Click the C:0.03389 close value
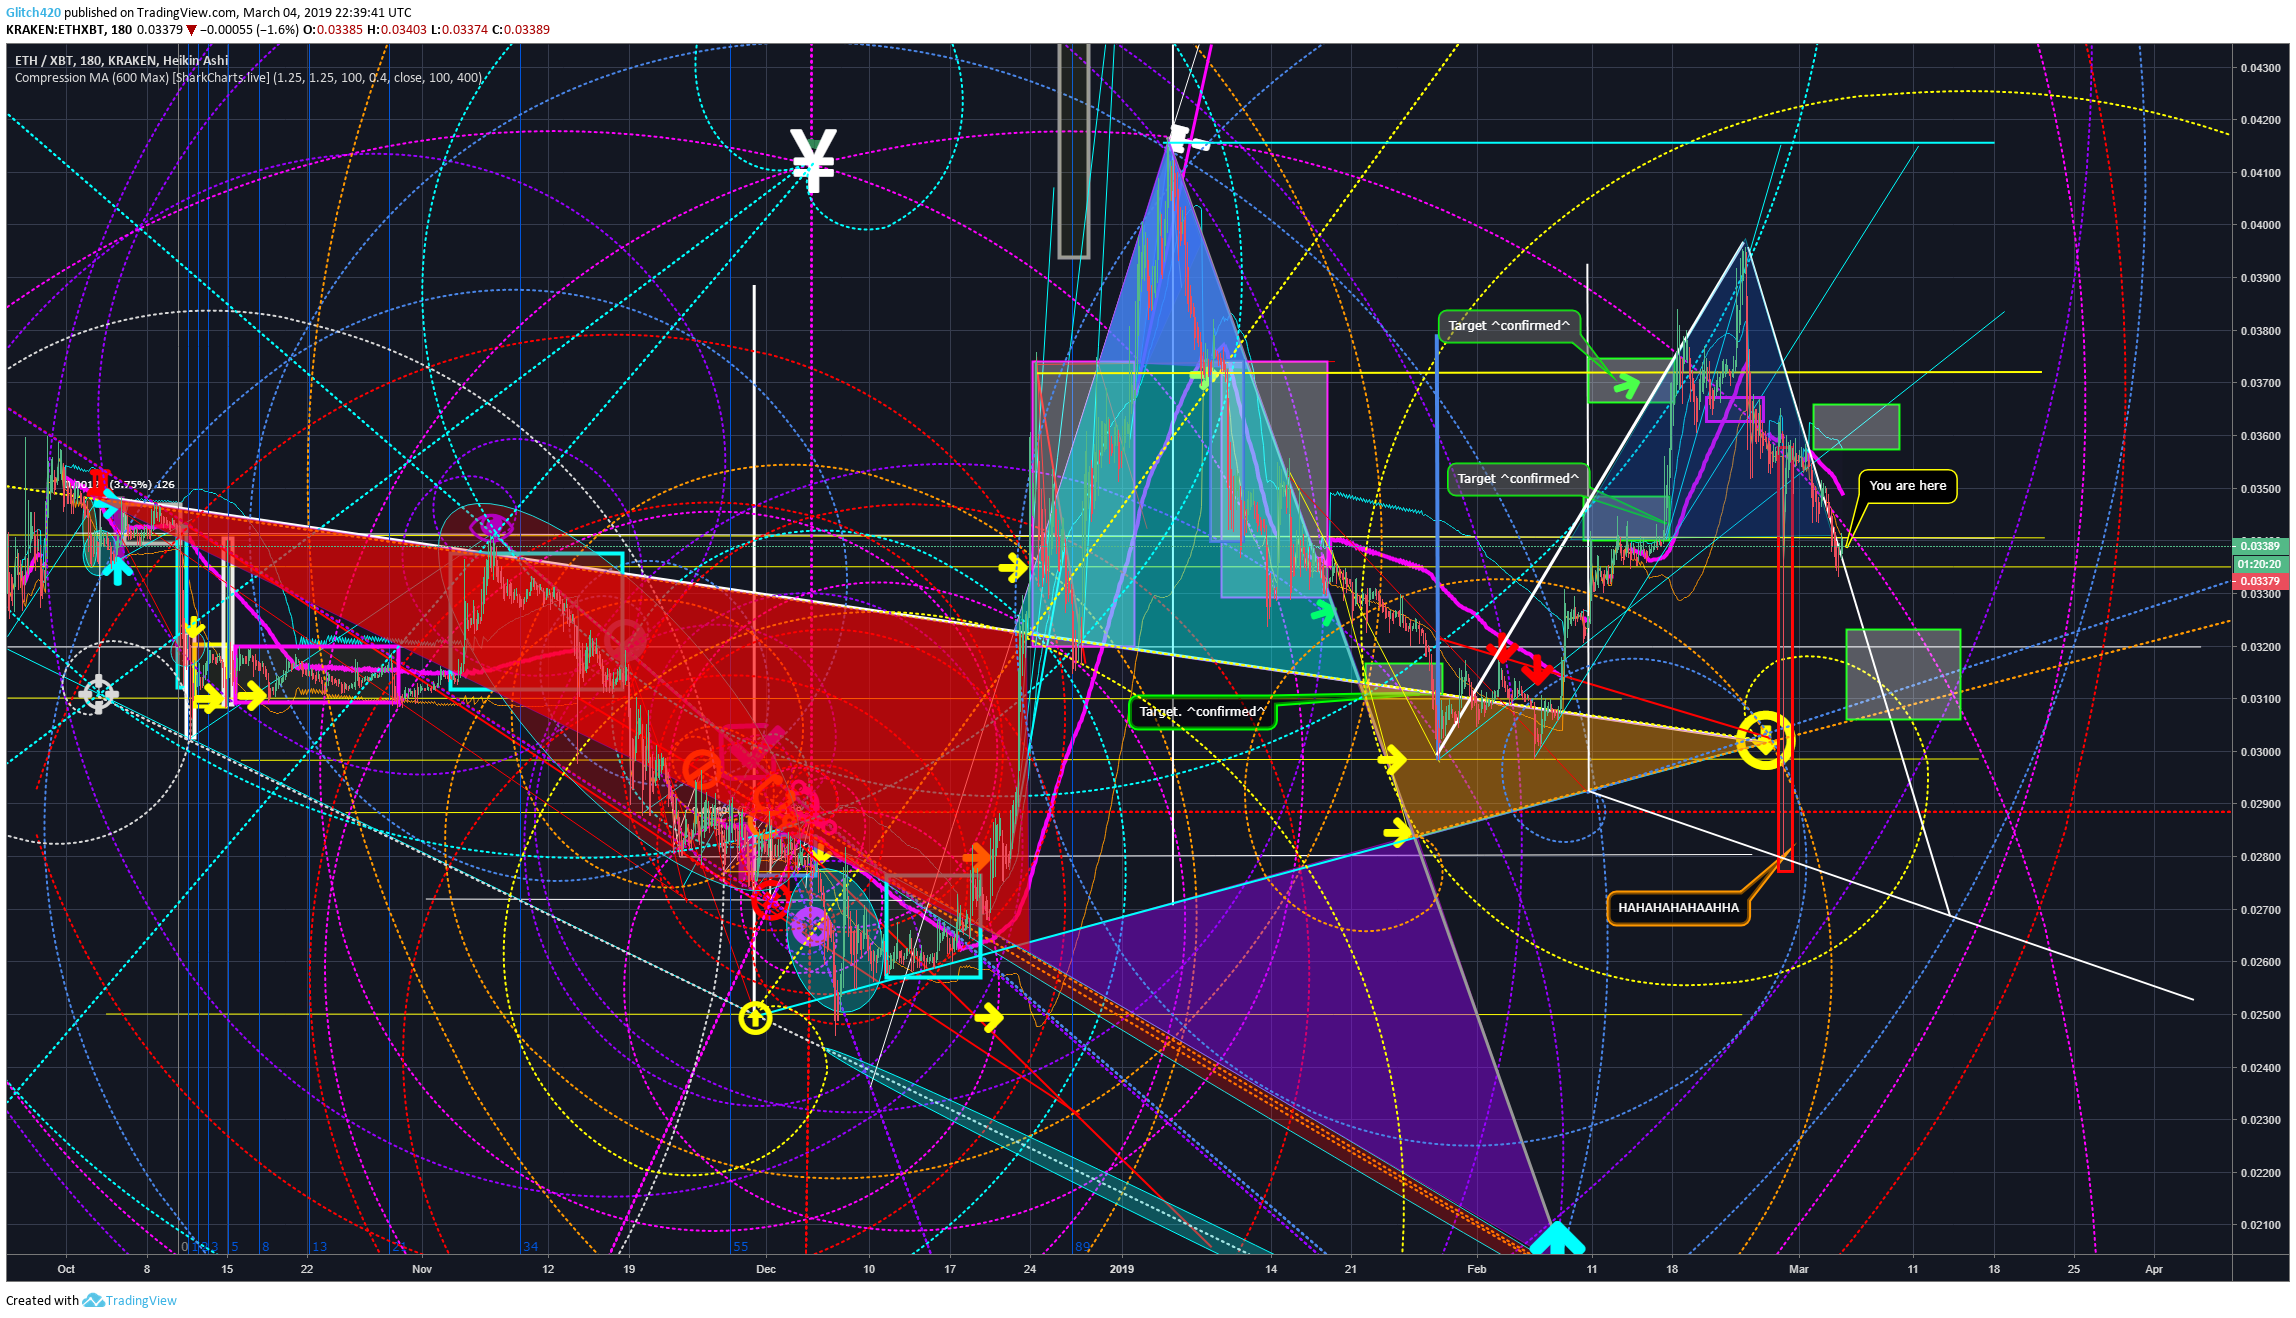The image size is (2296, 1318). (521, 30)
